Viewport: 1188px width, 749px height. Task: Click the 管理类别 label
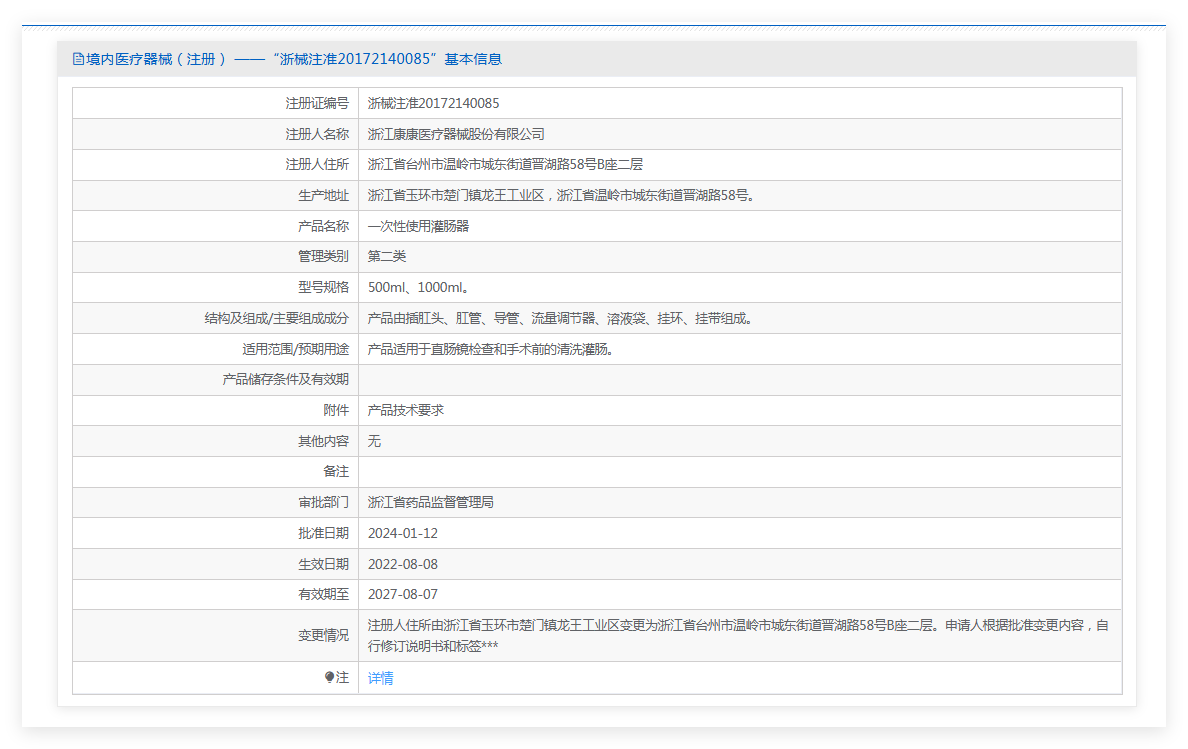323,256
